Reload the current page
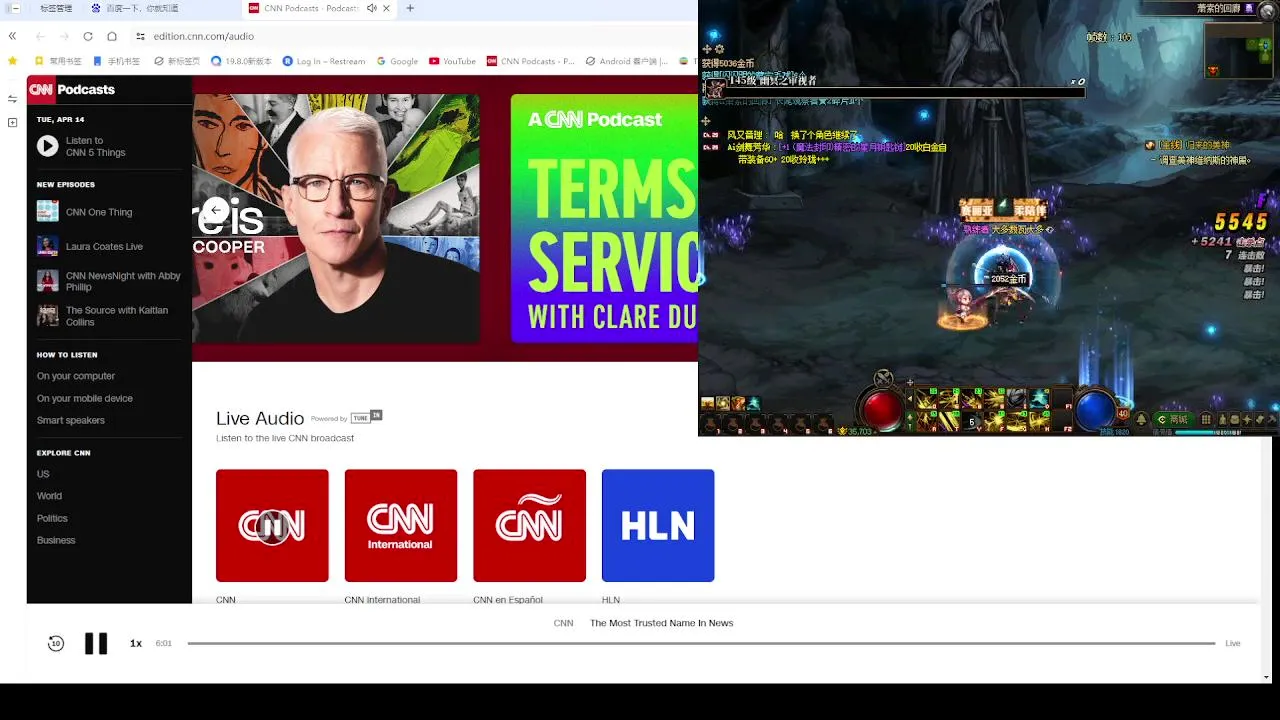Screen dimensions: 1280x720 tap(88, 36)
